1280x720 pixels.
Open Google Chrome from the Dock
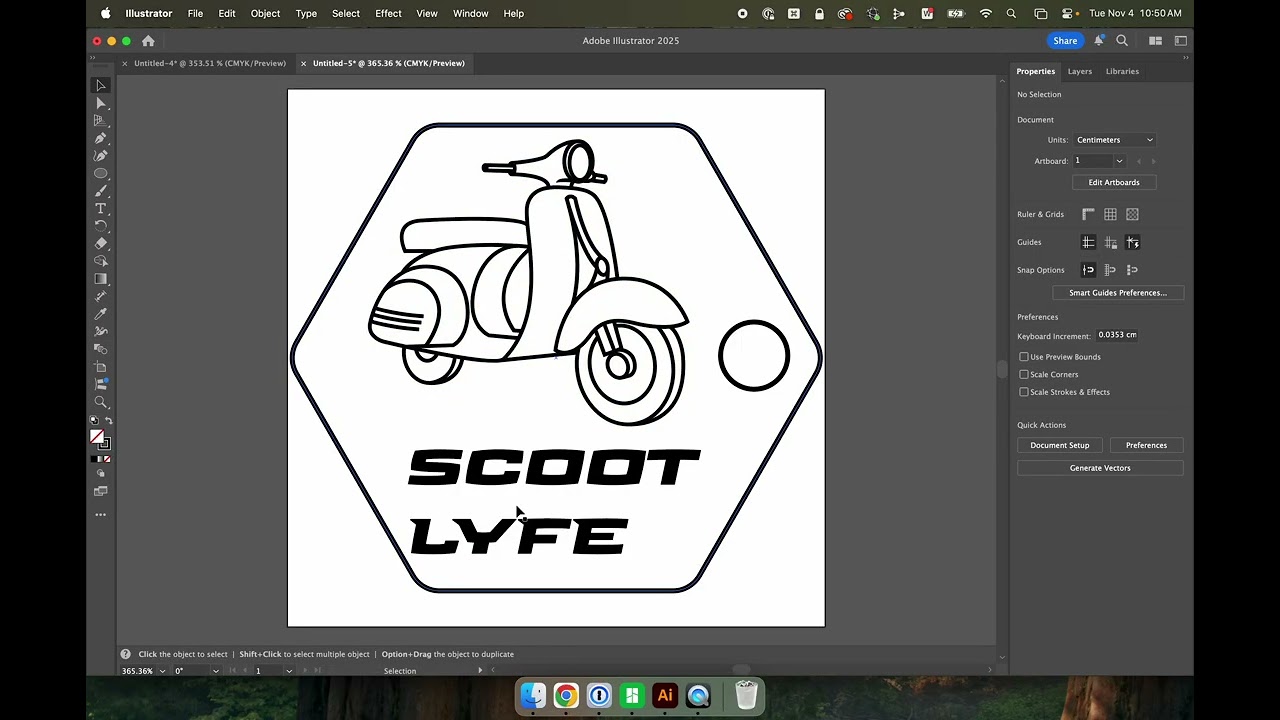[566, 695]
